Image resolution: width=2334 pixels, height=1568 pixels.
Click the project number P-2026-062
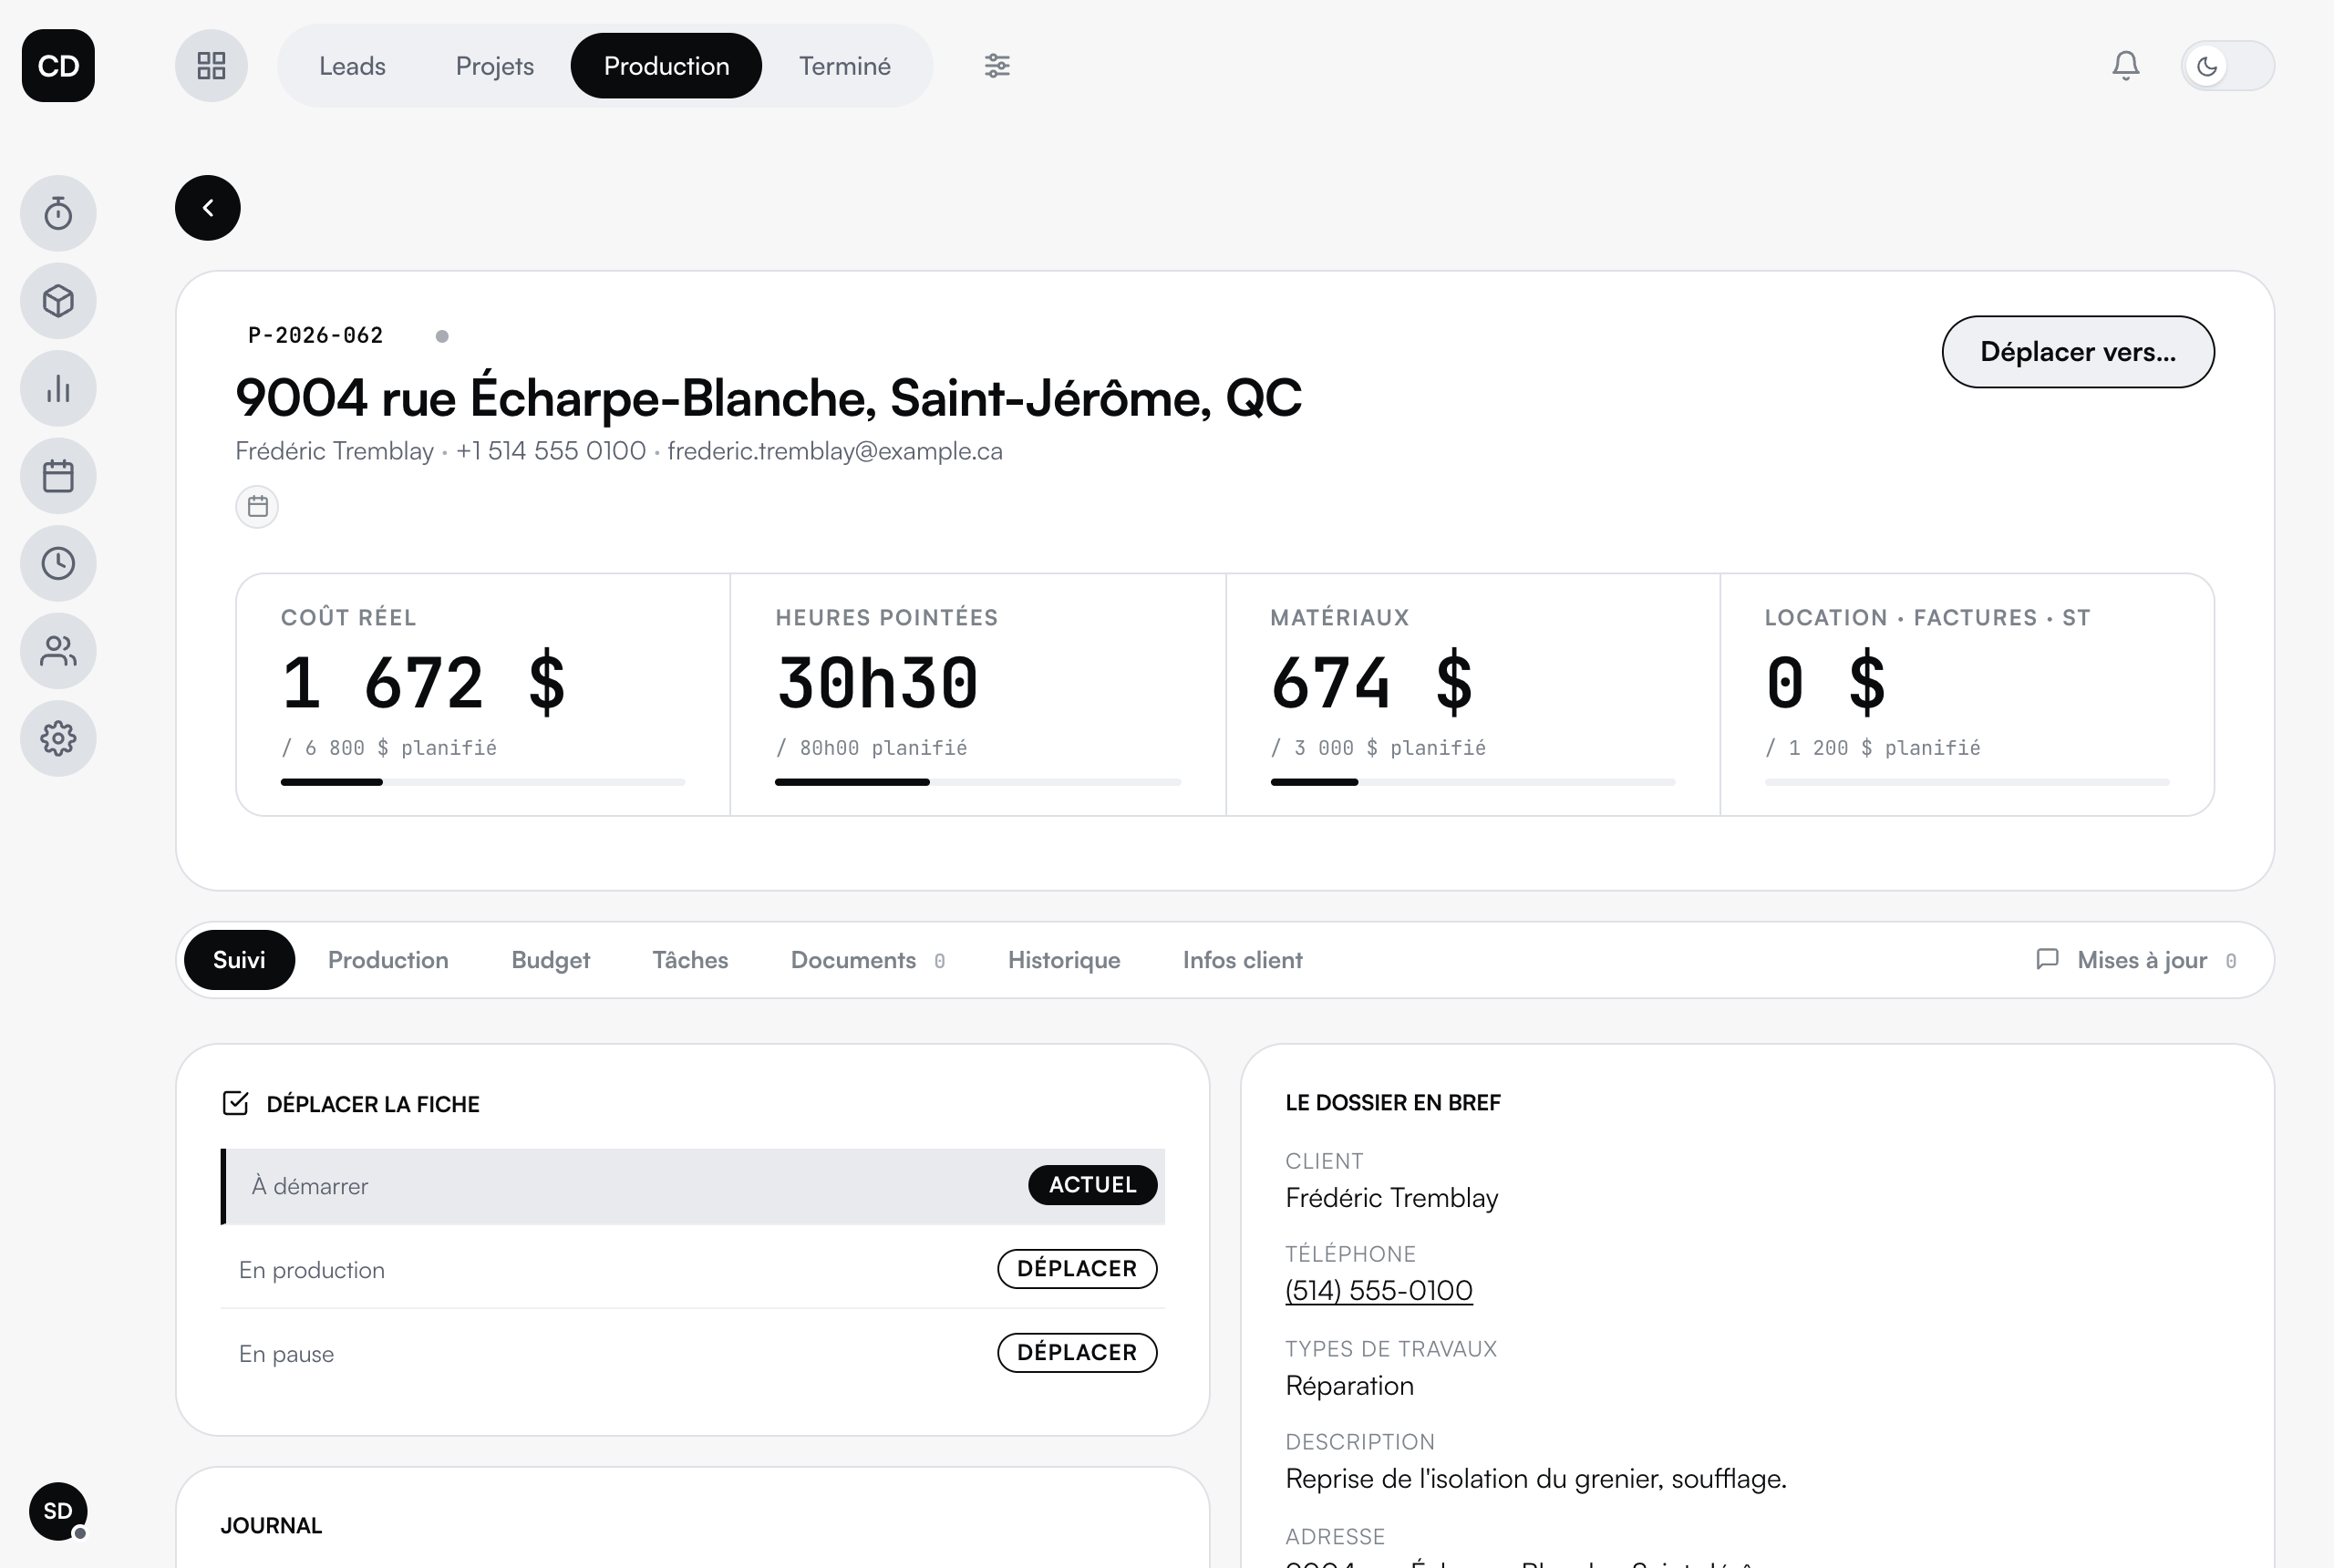coord(316,335)
